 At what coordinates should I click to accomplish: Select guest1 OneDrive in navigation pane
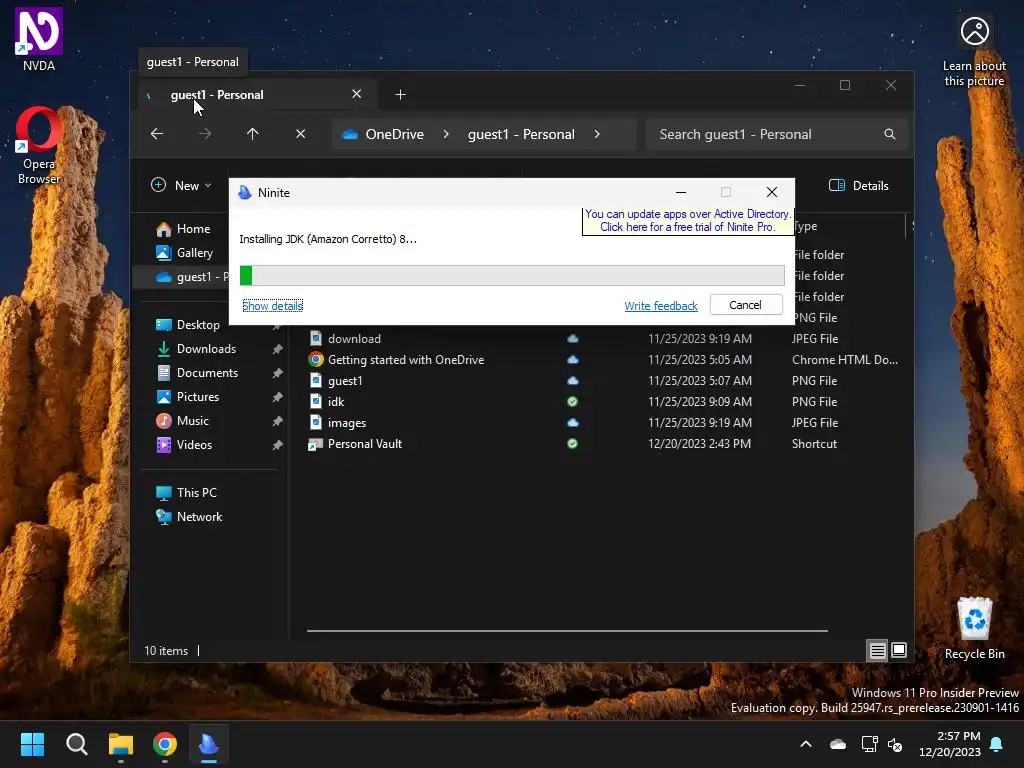[x=191, y=277]
